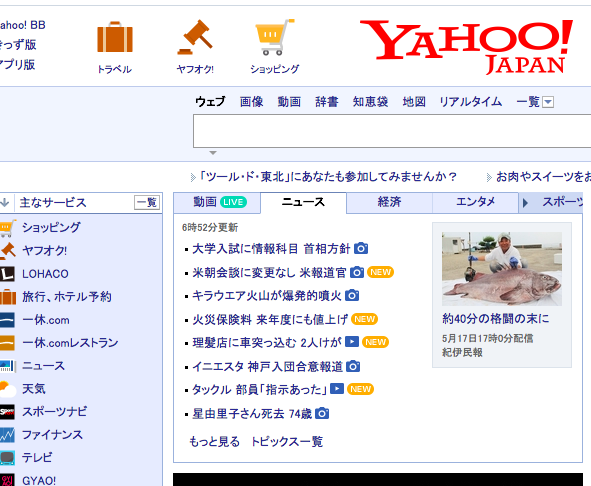This screenshot has height=486, width=591.
Task: Click camera icon next to キラウエア火山 headline
Action: point(352,295)
